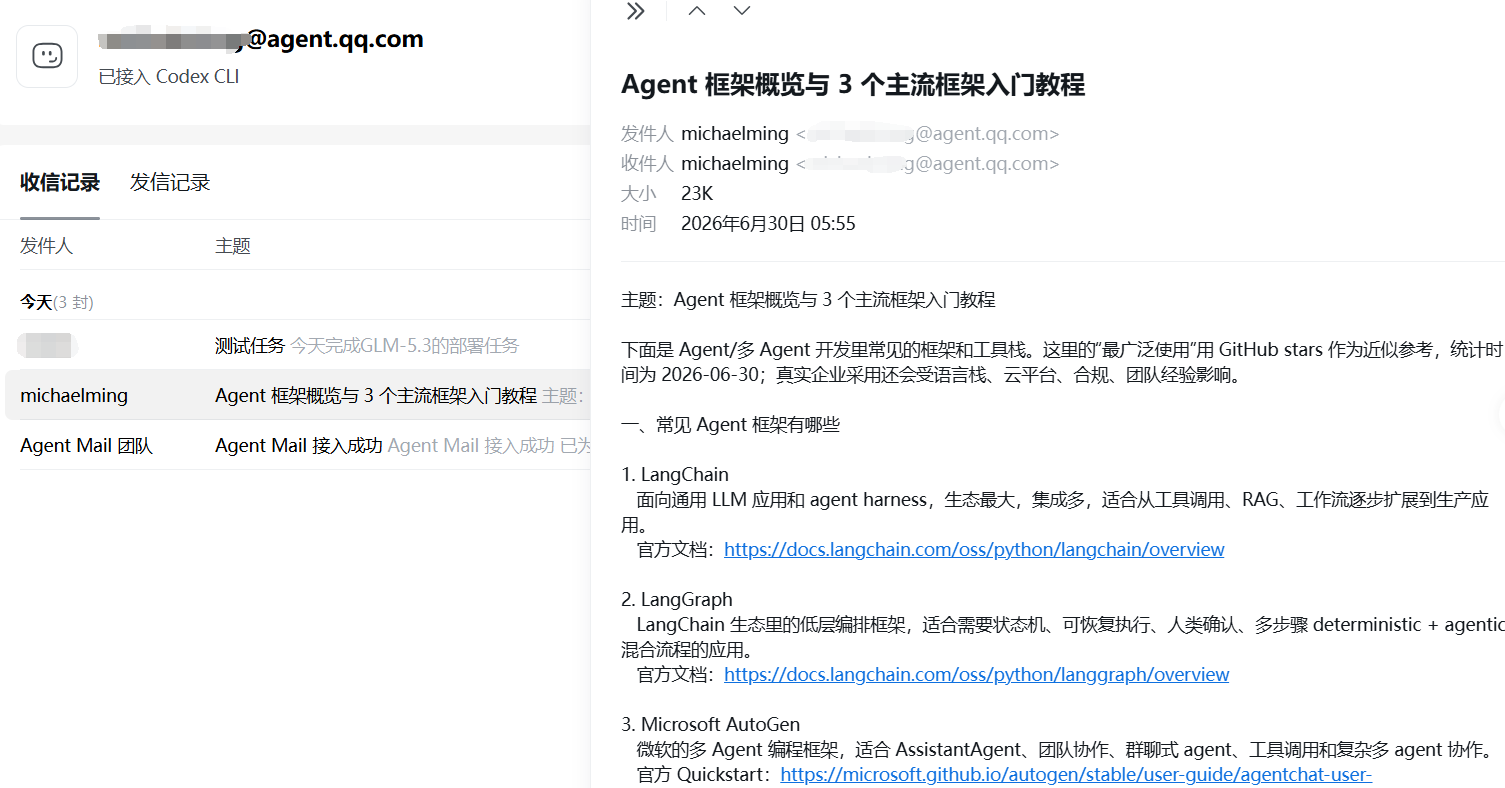This screenshot has height=788, width=1505.
Task: Go to previous email with up arrow
Action: pyautogui.click(x=697, y=11)
